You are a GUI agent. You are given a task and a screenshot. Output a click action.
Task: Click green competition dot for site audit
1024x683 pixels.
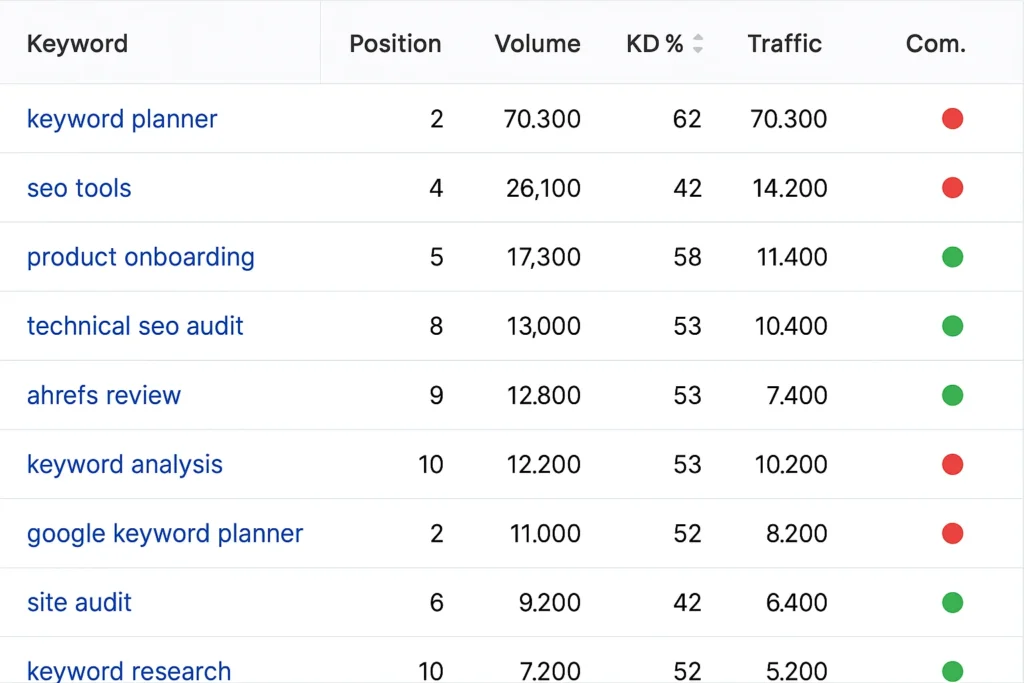click(952, 602)
